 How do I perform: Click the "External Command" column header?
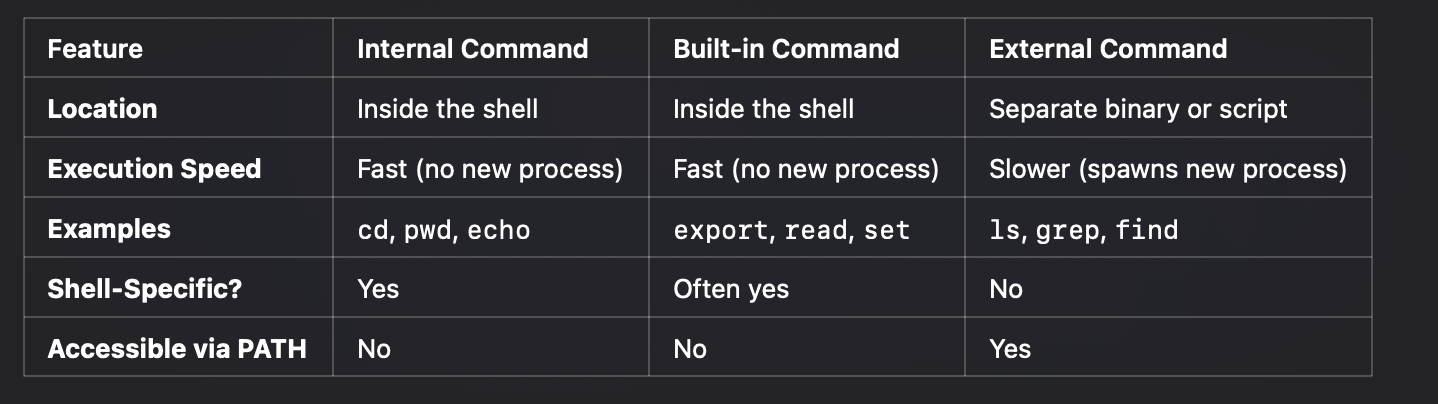pos(1108,49)
